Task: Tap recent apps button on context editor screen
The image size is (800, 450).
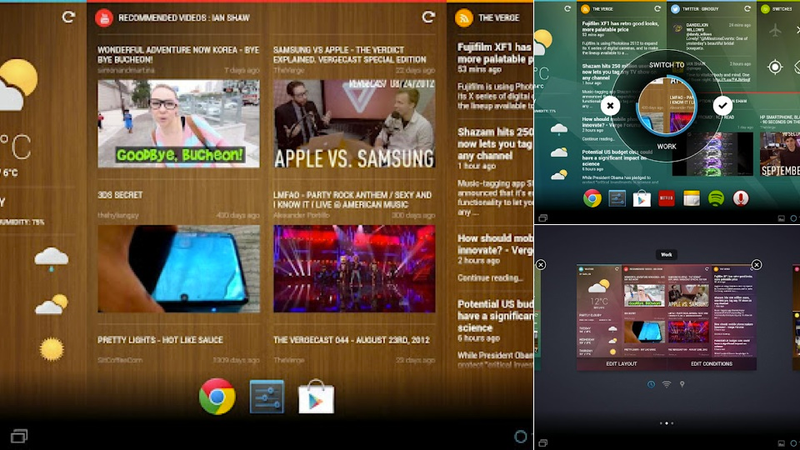Action: [x=543, y=443]
